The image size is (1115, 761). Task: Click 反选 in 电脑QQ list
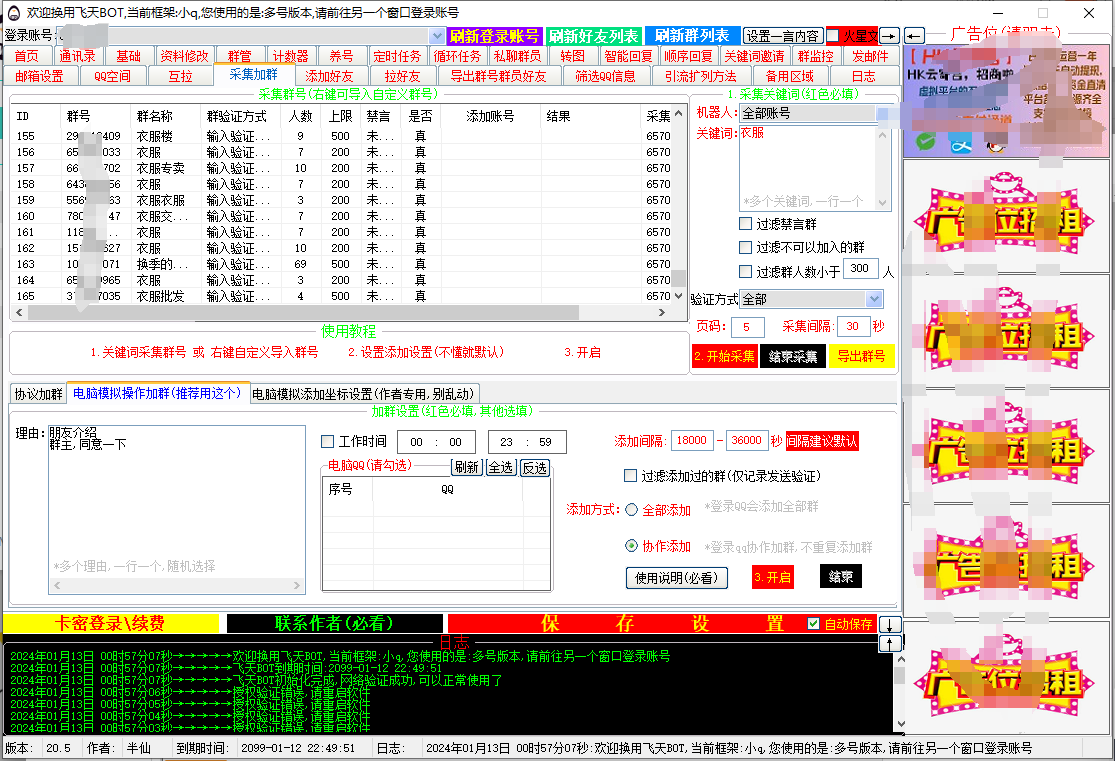(x=535, y=467)
